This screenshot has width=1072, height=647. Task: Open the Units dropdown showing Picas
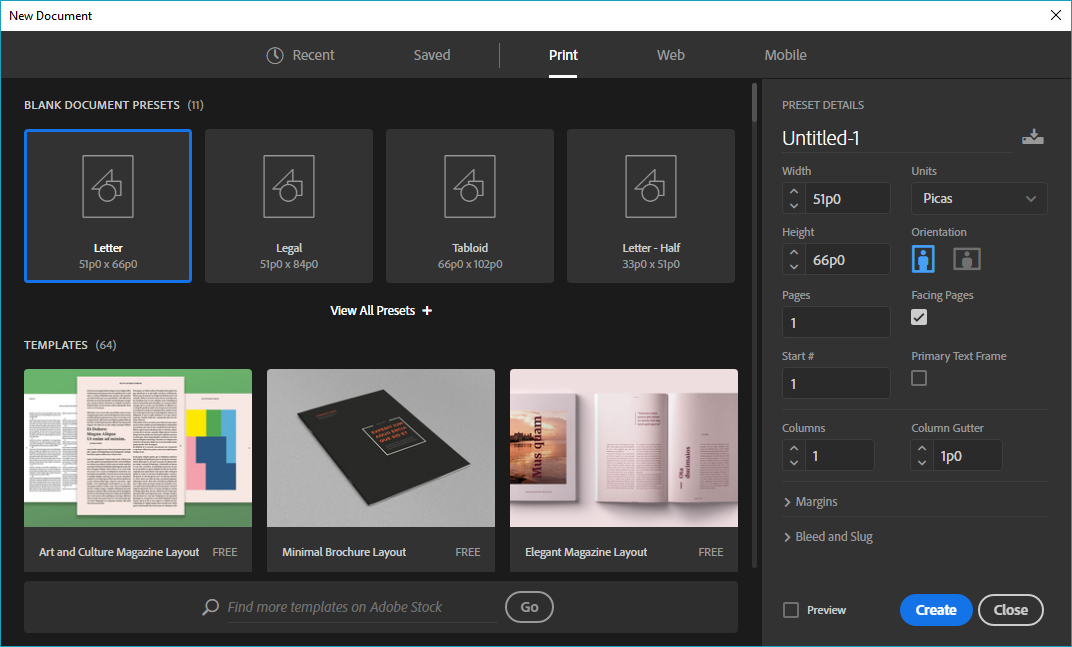pos(978,198)
